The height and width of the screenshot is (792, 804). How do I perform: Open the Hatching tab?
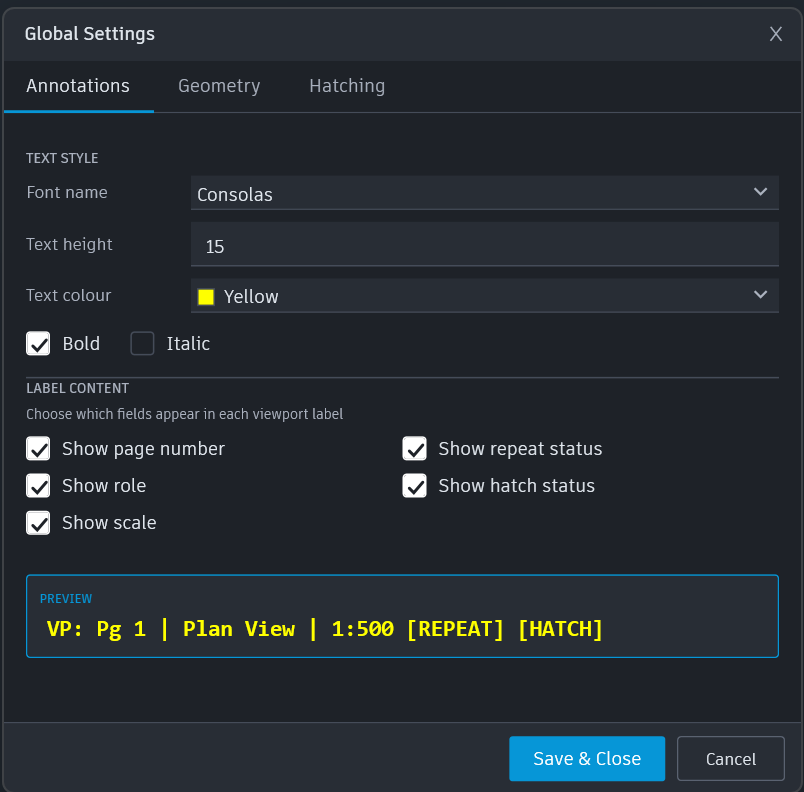tap(347, 86)
